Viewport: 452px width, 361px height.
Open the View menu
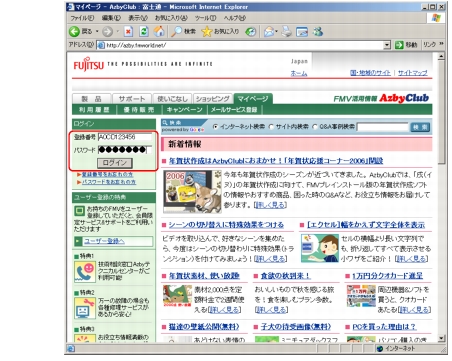pyautogui.click(x=138, y=18)
